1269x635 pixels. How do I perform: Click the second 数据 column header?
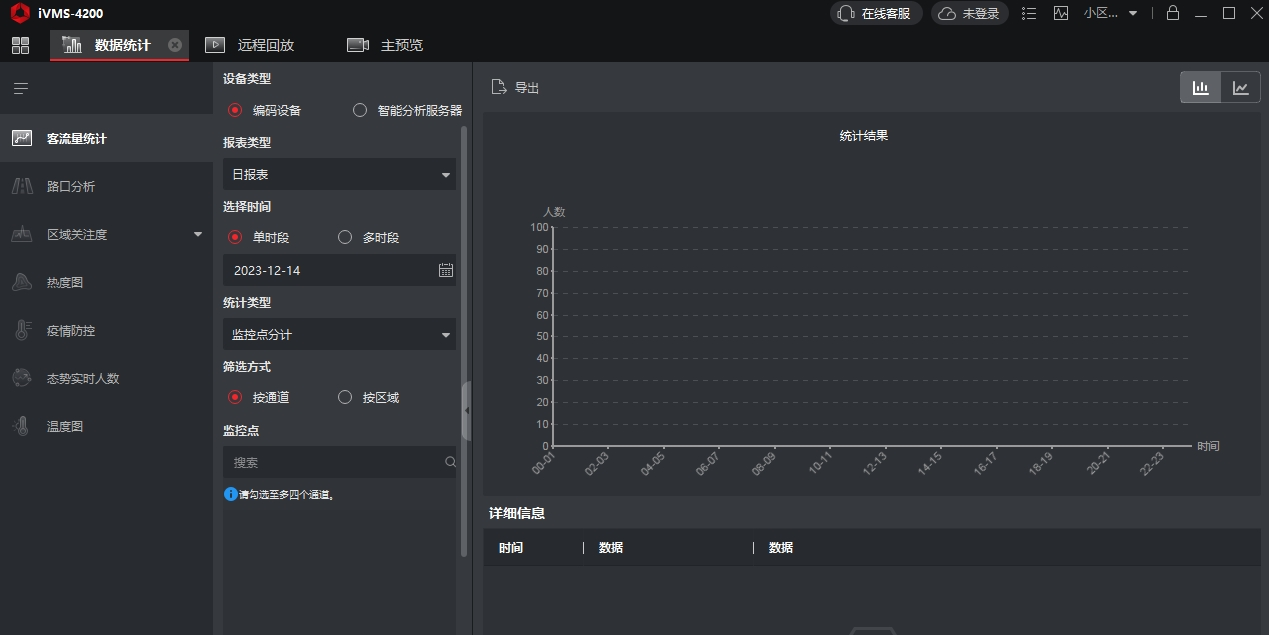click(x=781, y=548)
